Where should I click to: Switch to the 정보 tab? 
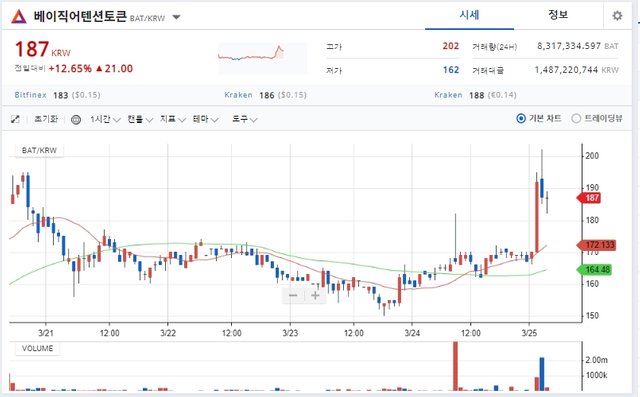pyautogui.click(x=558, y=15)
